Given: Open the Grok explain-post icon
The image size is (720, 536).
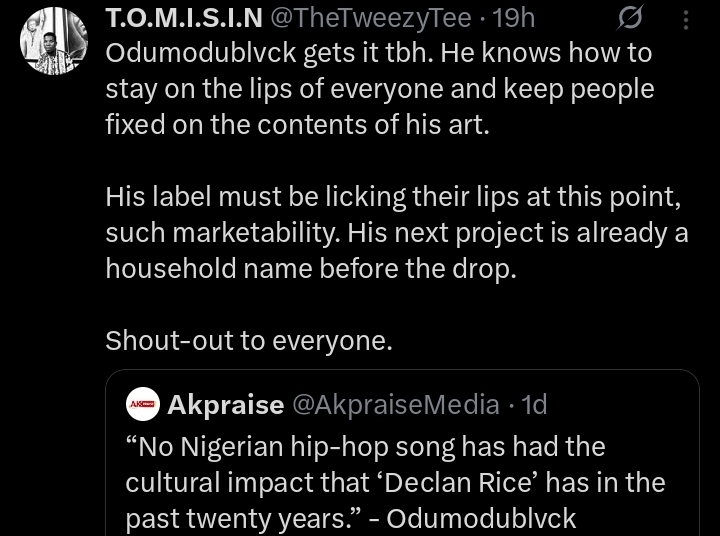Looking at the screenshot, I should 631,19.
